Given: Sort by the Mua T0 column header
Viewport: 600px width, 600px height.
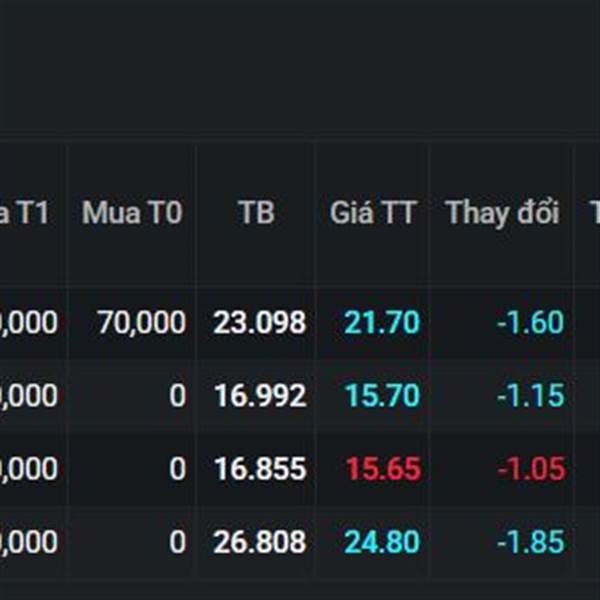Looking at the screenshot, I should (132, 213).
